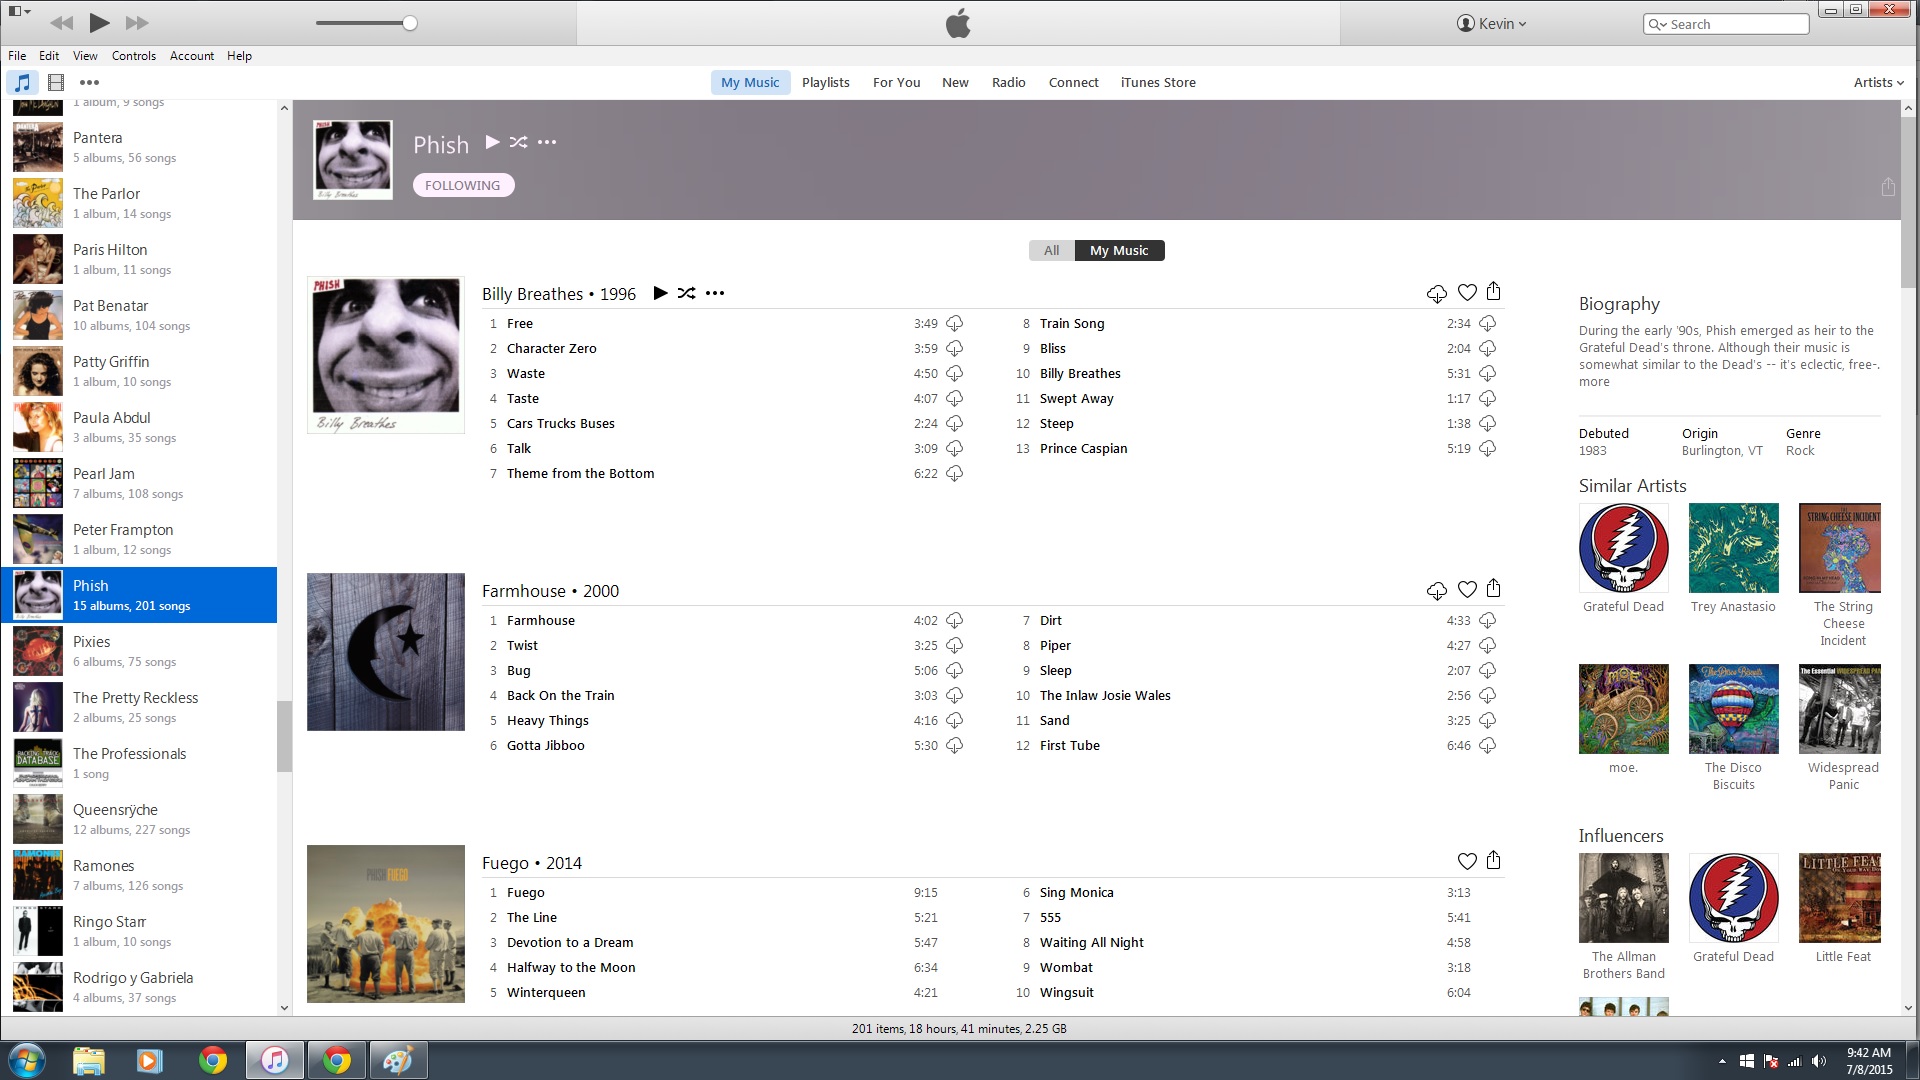Go to the iTunes Store tab

point(1157,83)
